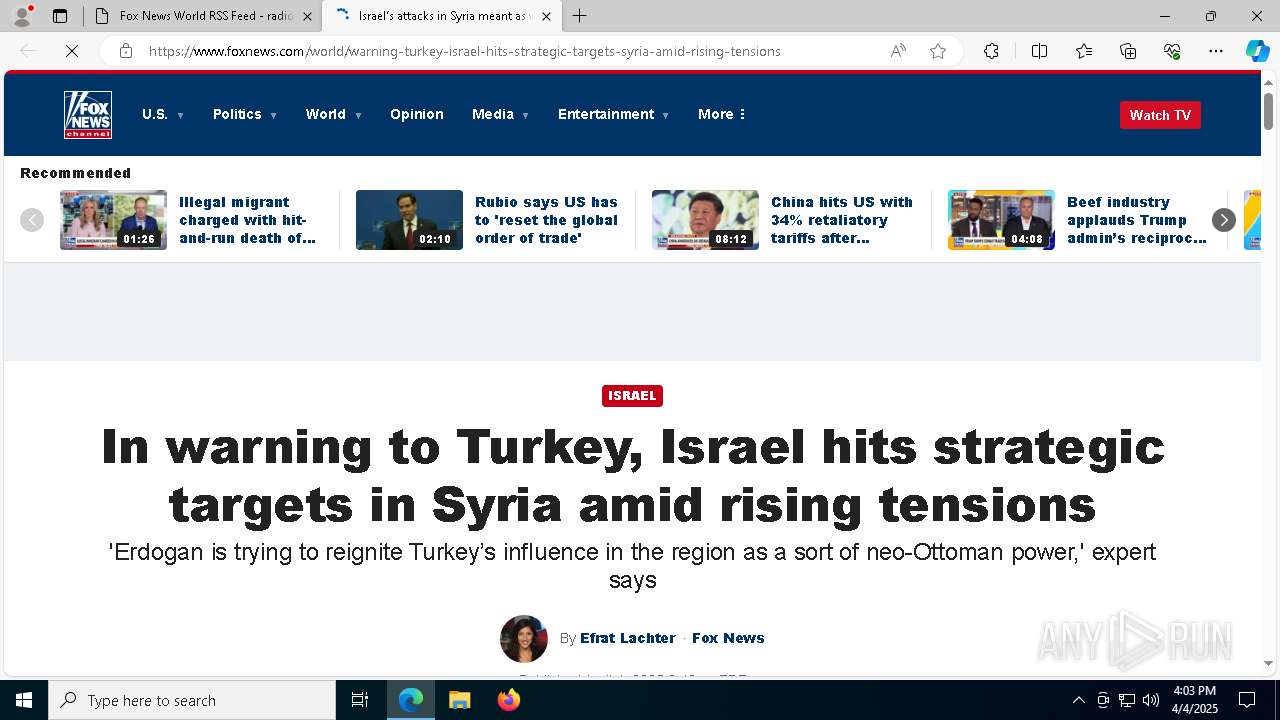This screenshot has height=720, width=1280.
Task: Close the Israel's attacks in Syria tab
Action: 546,16
